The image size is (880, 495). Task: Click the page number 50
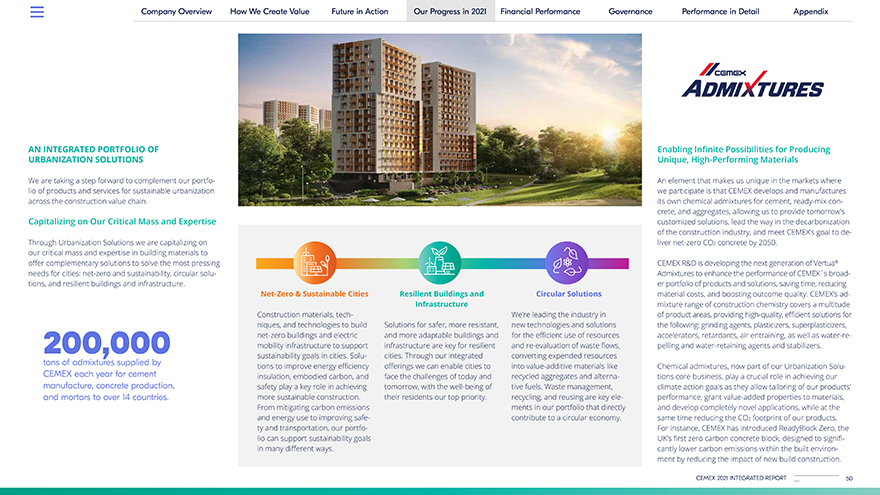click(x=849, y=479)
